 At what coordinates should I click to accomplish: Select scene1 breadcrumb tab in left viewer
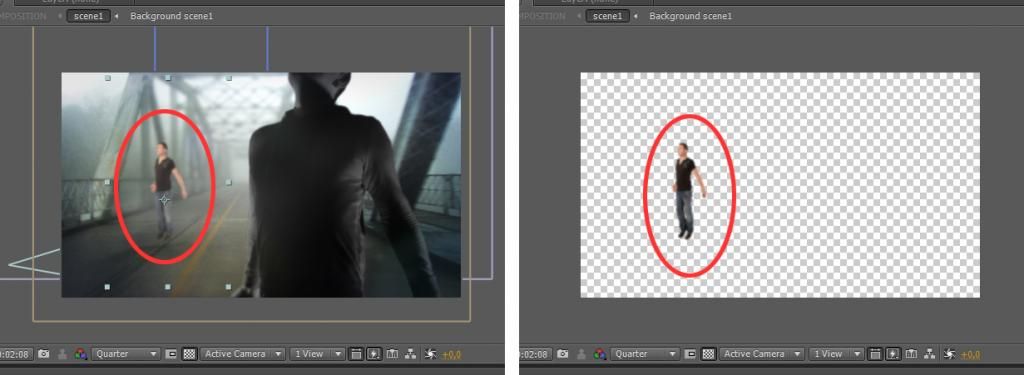(88, 16)
